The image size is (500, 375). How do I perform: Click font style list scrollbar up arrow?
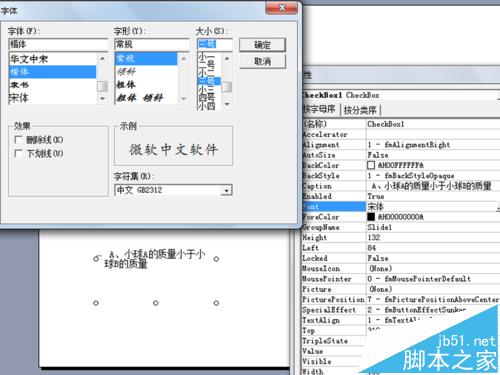pos(183,59)
